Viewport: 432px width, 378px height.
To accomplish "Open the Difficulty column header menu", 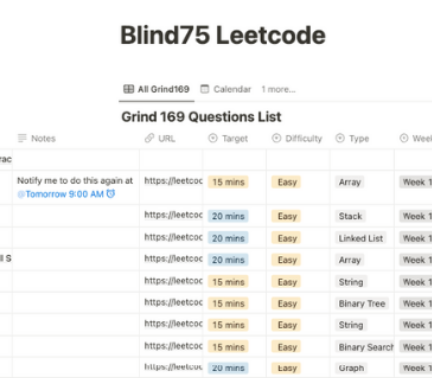I will [298, 138].
